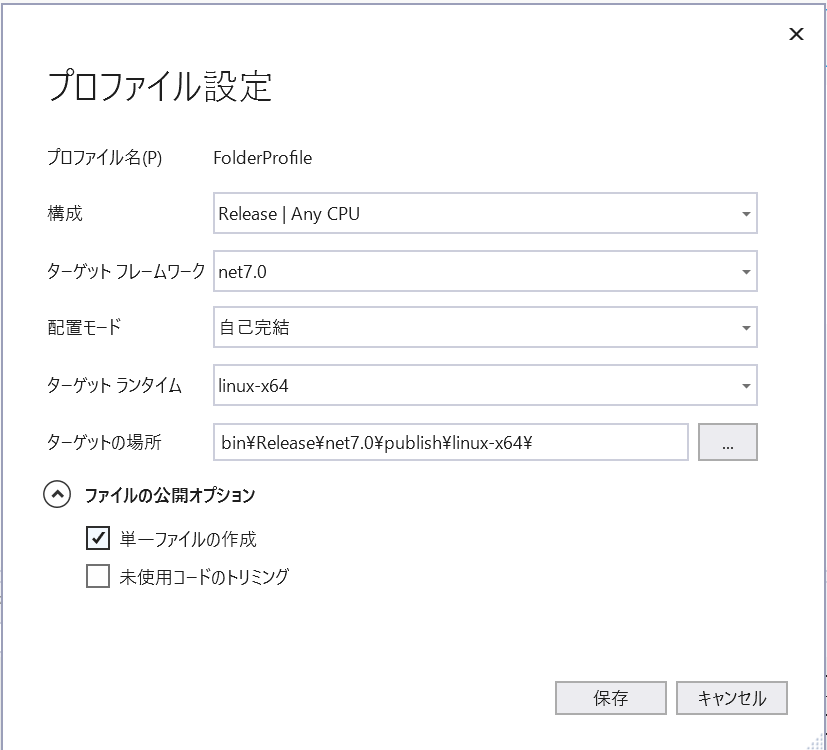The height and width of the screenshot is (750, 827).
Task: Click the ターゲット ランタイム label
Action: (114, 386)
